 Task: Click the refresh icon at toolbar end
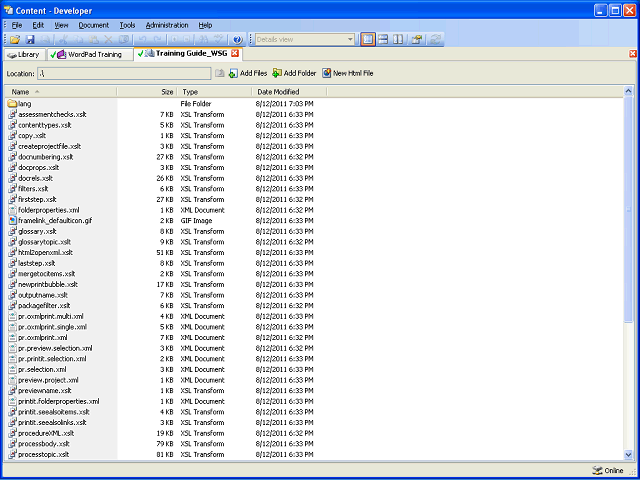(x=435, y=40)
